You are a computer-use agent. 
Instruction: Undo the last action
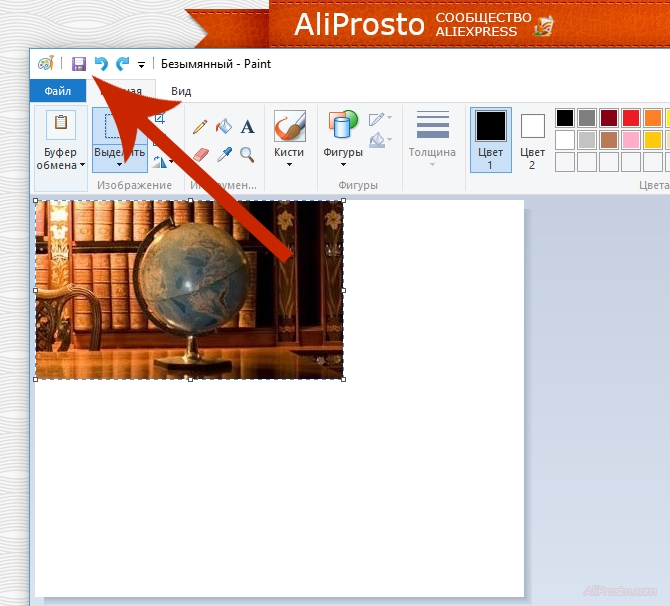click(x=101, y=64)
